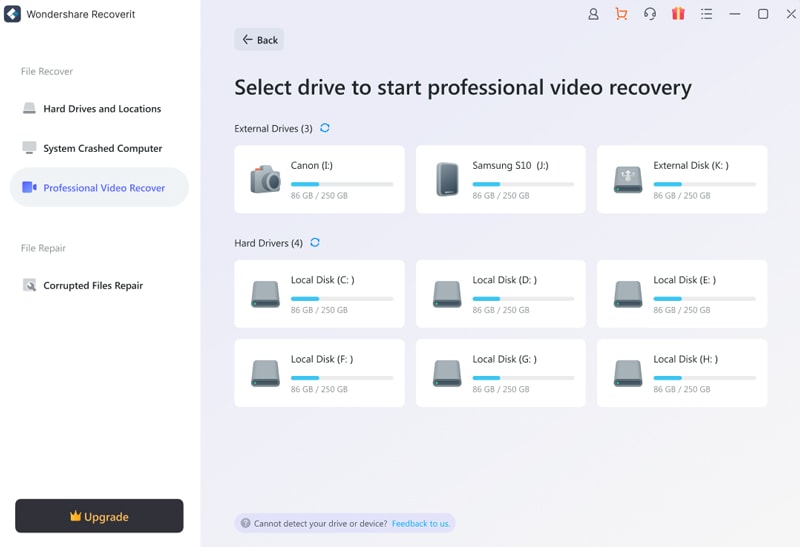Select the Local Disk (F:) label
The width and height of the screenshot is (800, 547).
322,359
